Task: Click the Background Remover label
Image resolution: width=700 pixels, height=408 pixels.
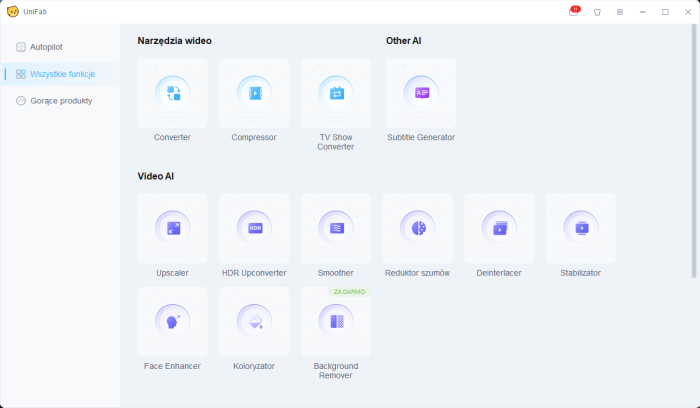Action: click(336, 371)
